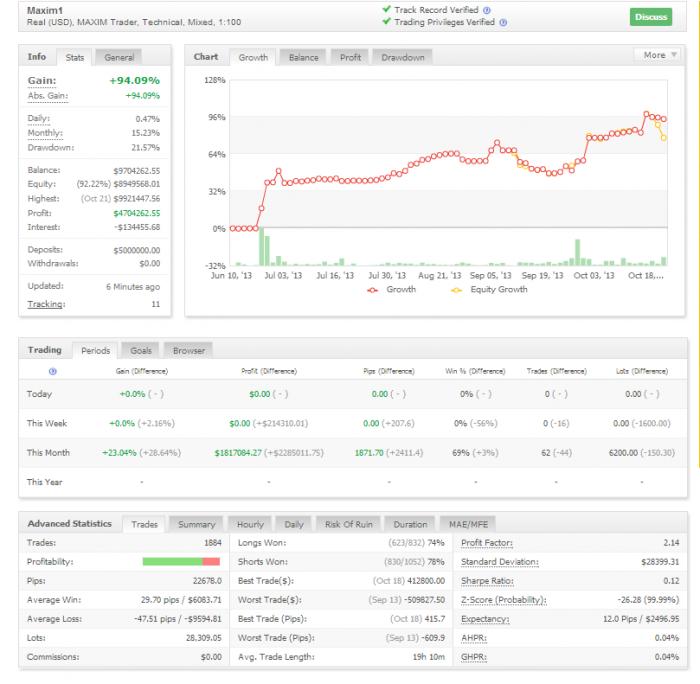Screen dimensions: 700x684
Task: Click the Gain value +94.09%
Action: click(134, 81)
